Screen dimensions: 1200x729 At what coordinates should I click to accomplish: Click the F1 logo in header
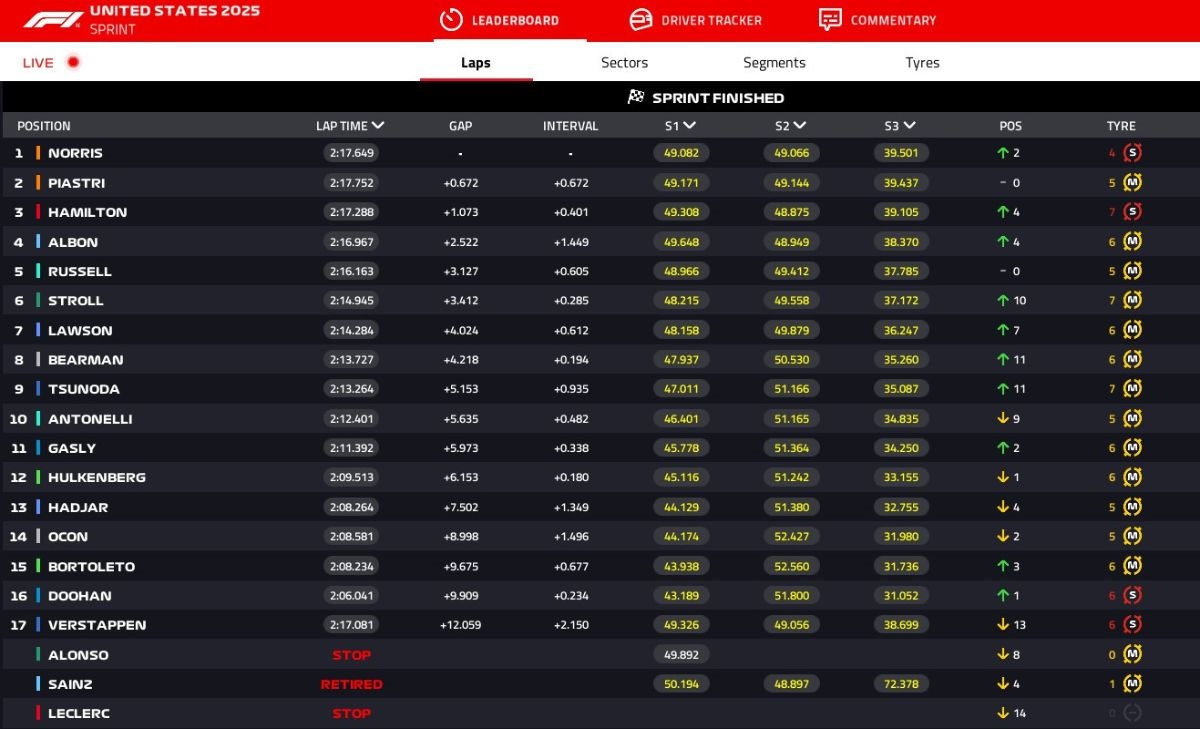[x=53, y=20]
